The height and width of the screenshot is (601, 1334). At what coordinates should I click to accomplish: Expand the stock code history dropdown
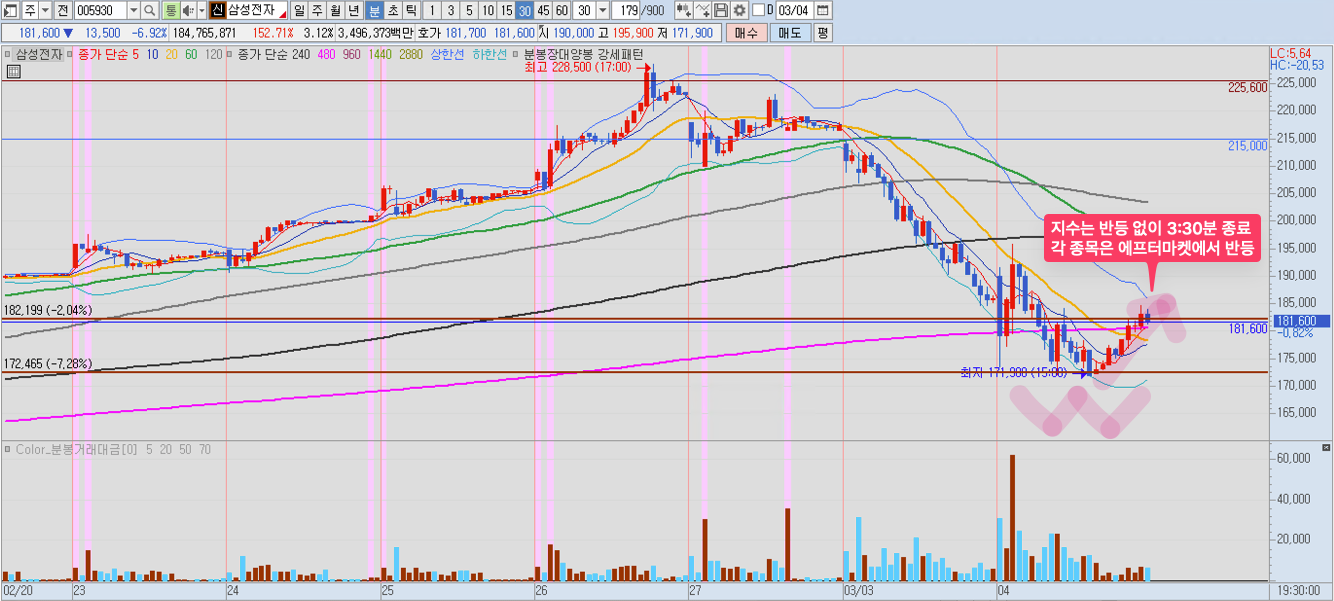tap(133, 10)
